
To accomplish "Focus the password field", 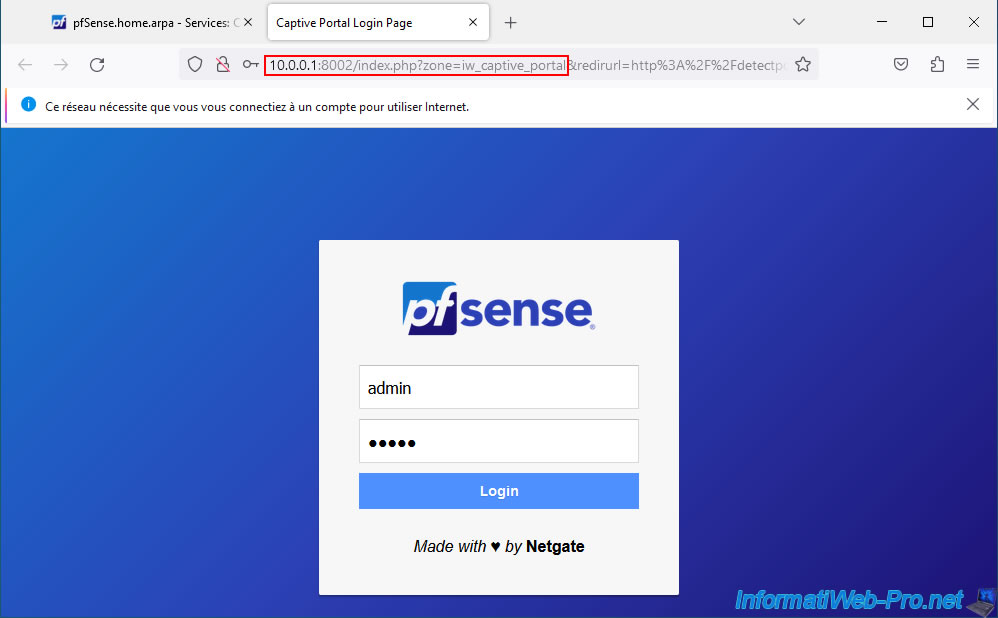I will pyautogui.click(x=499, y=441).
